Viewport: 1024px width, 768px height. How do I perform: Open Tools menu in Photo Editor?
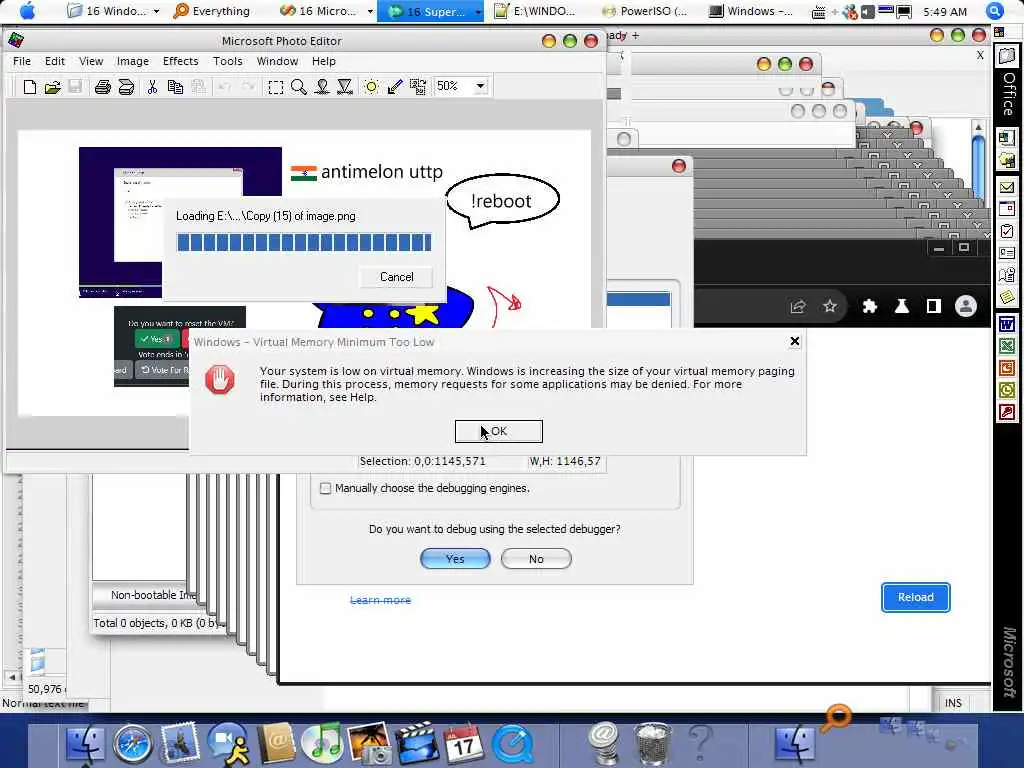coord(228,61)
